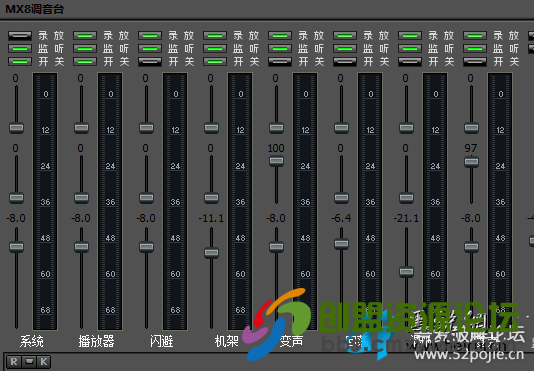The width and height of the screenshot is (534, 371).
Task: Click the 机架 volume fader at -11.1
Action: [211, 252]
